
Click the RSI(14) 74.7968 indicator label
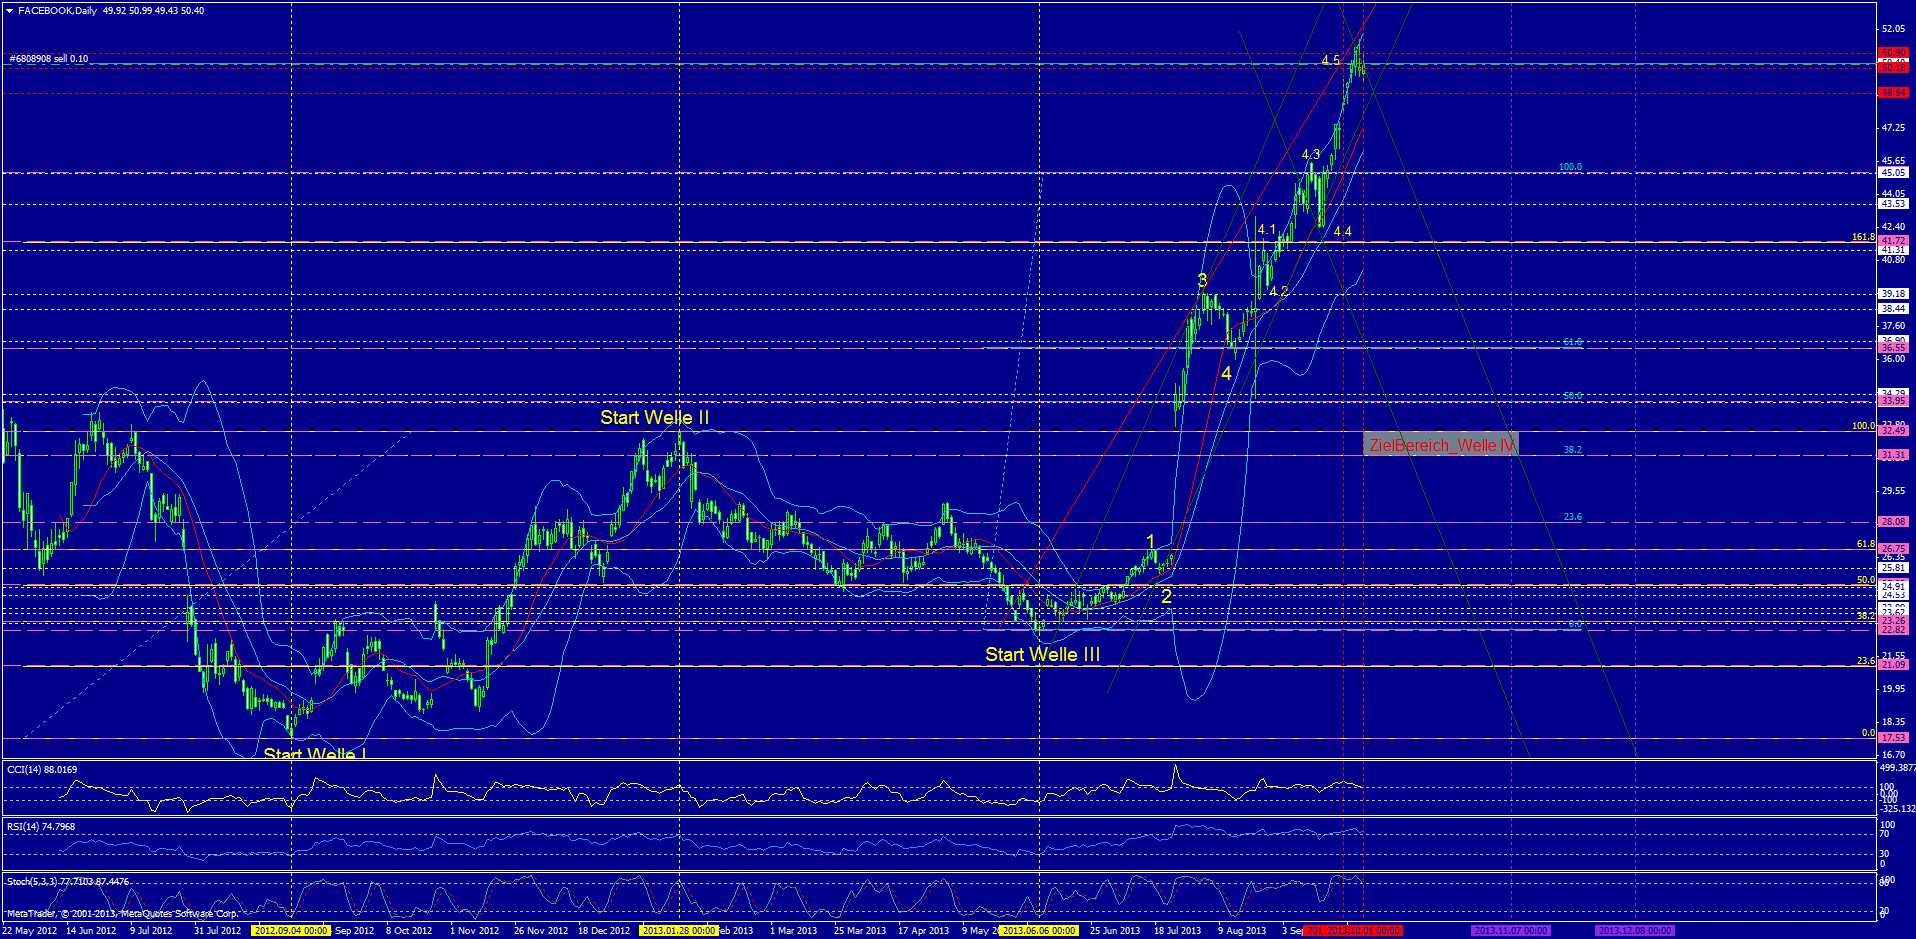click(41, 827)
